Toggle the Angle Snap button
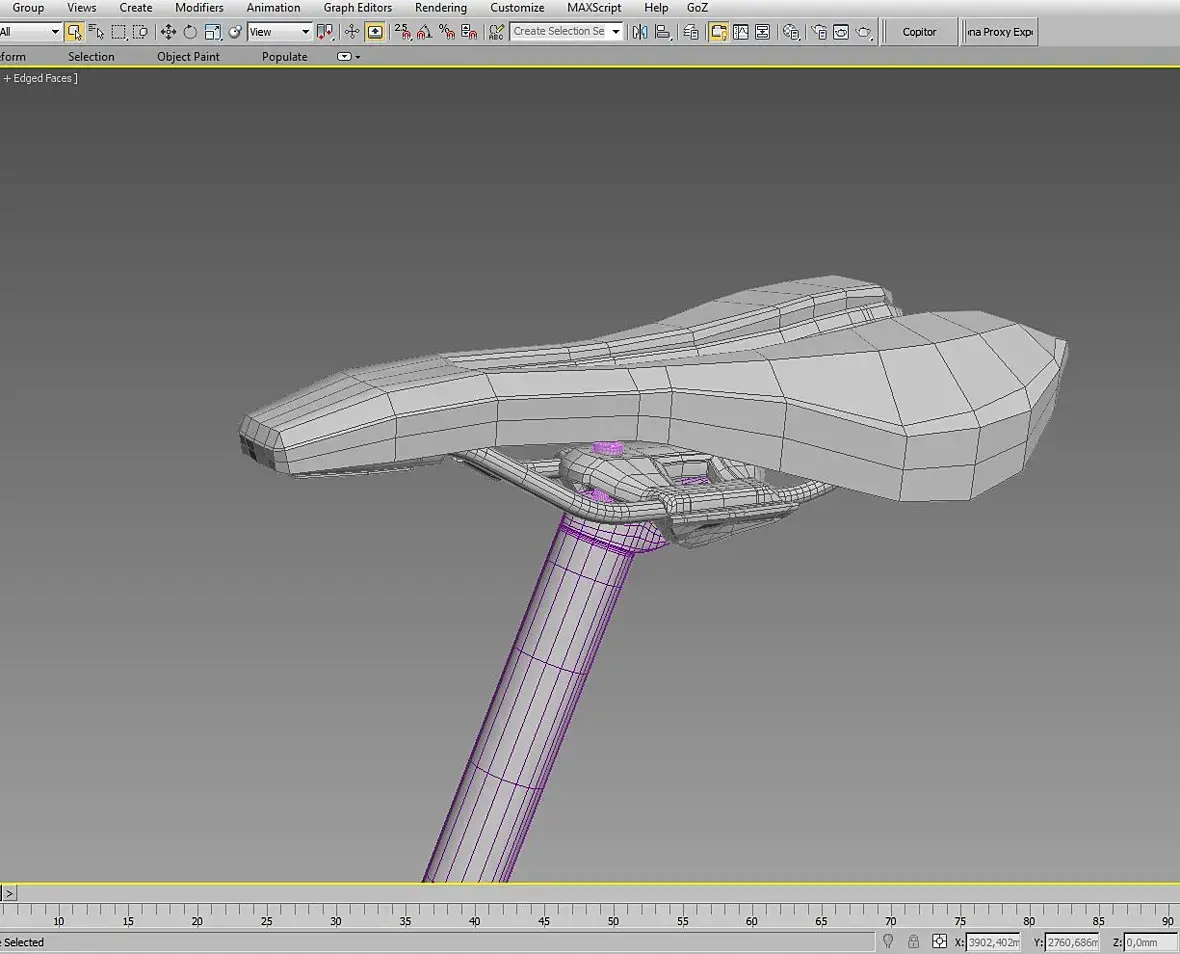Viewport: 1180px width, 954px height. [424, 32]
